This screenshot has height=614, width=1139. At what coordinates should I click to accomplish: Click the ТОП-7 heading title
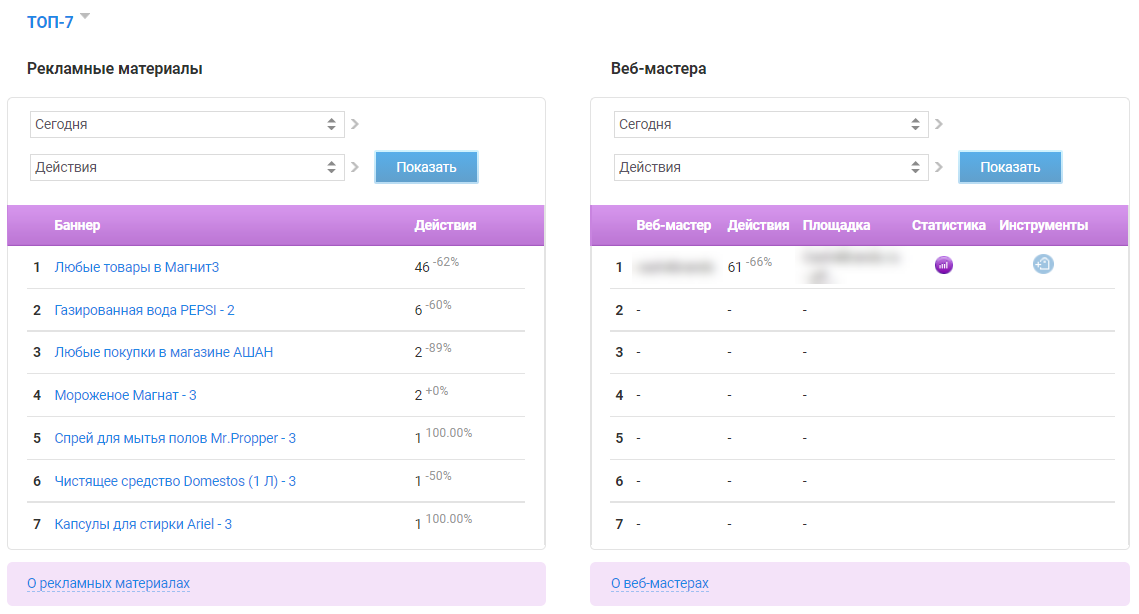click(50, 22)
